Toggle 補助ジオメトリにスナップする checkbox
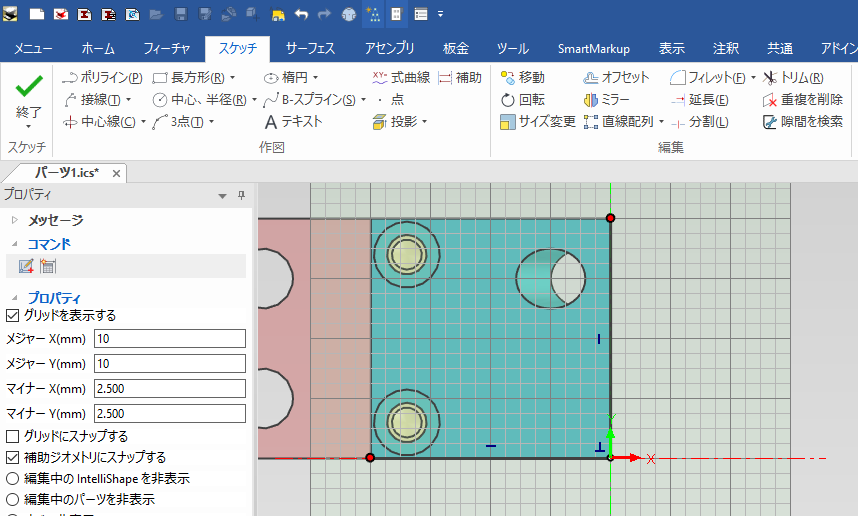The width and height of the screenshot is (858, 516). click(13, 457)
